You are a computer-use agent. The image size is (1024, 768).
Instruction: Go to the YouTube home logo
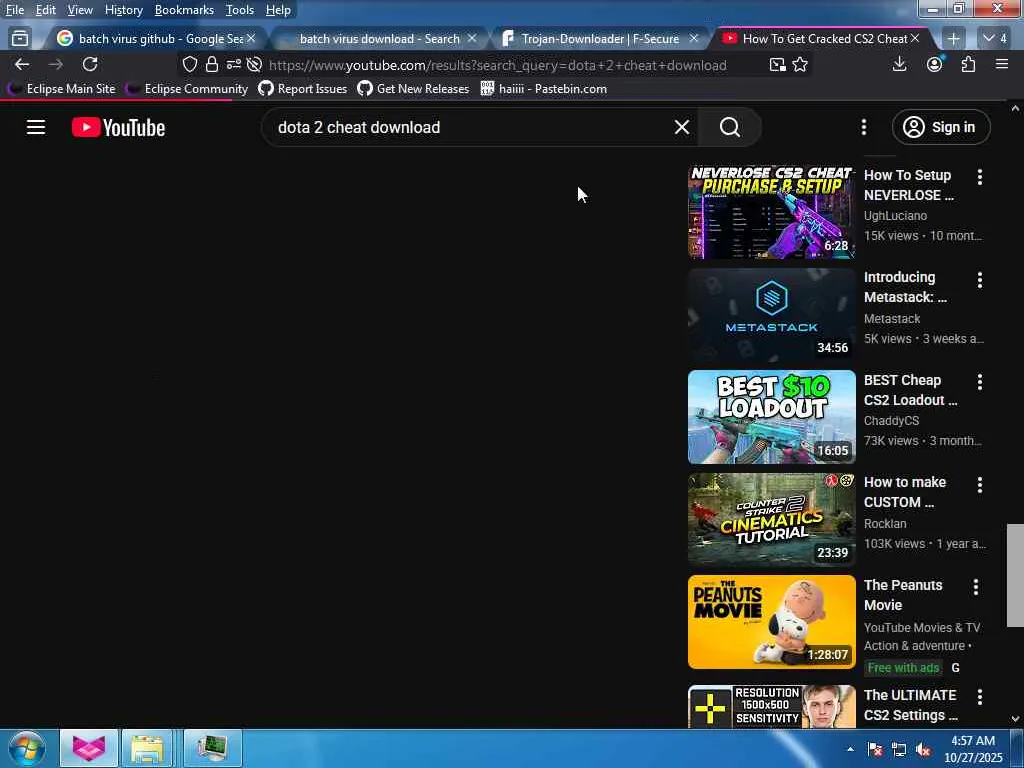coord(118,127)
